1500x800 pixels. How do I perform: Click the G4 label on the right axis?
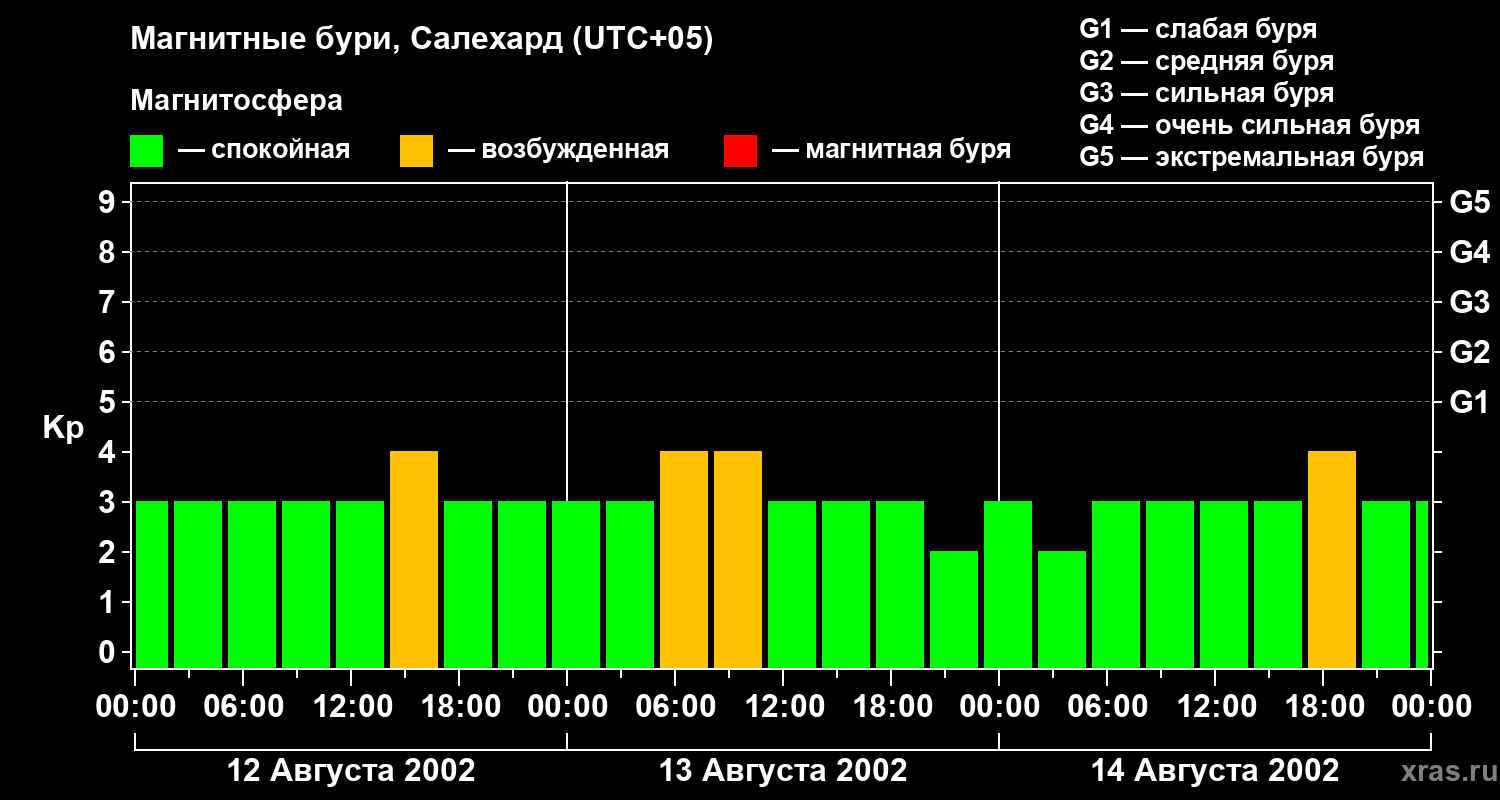1470,252
